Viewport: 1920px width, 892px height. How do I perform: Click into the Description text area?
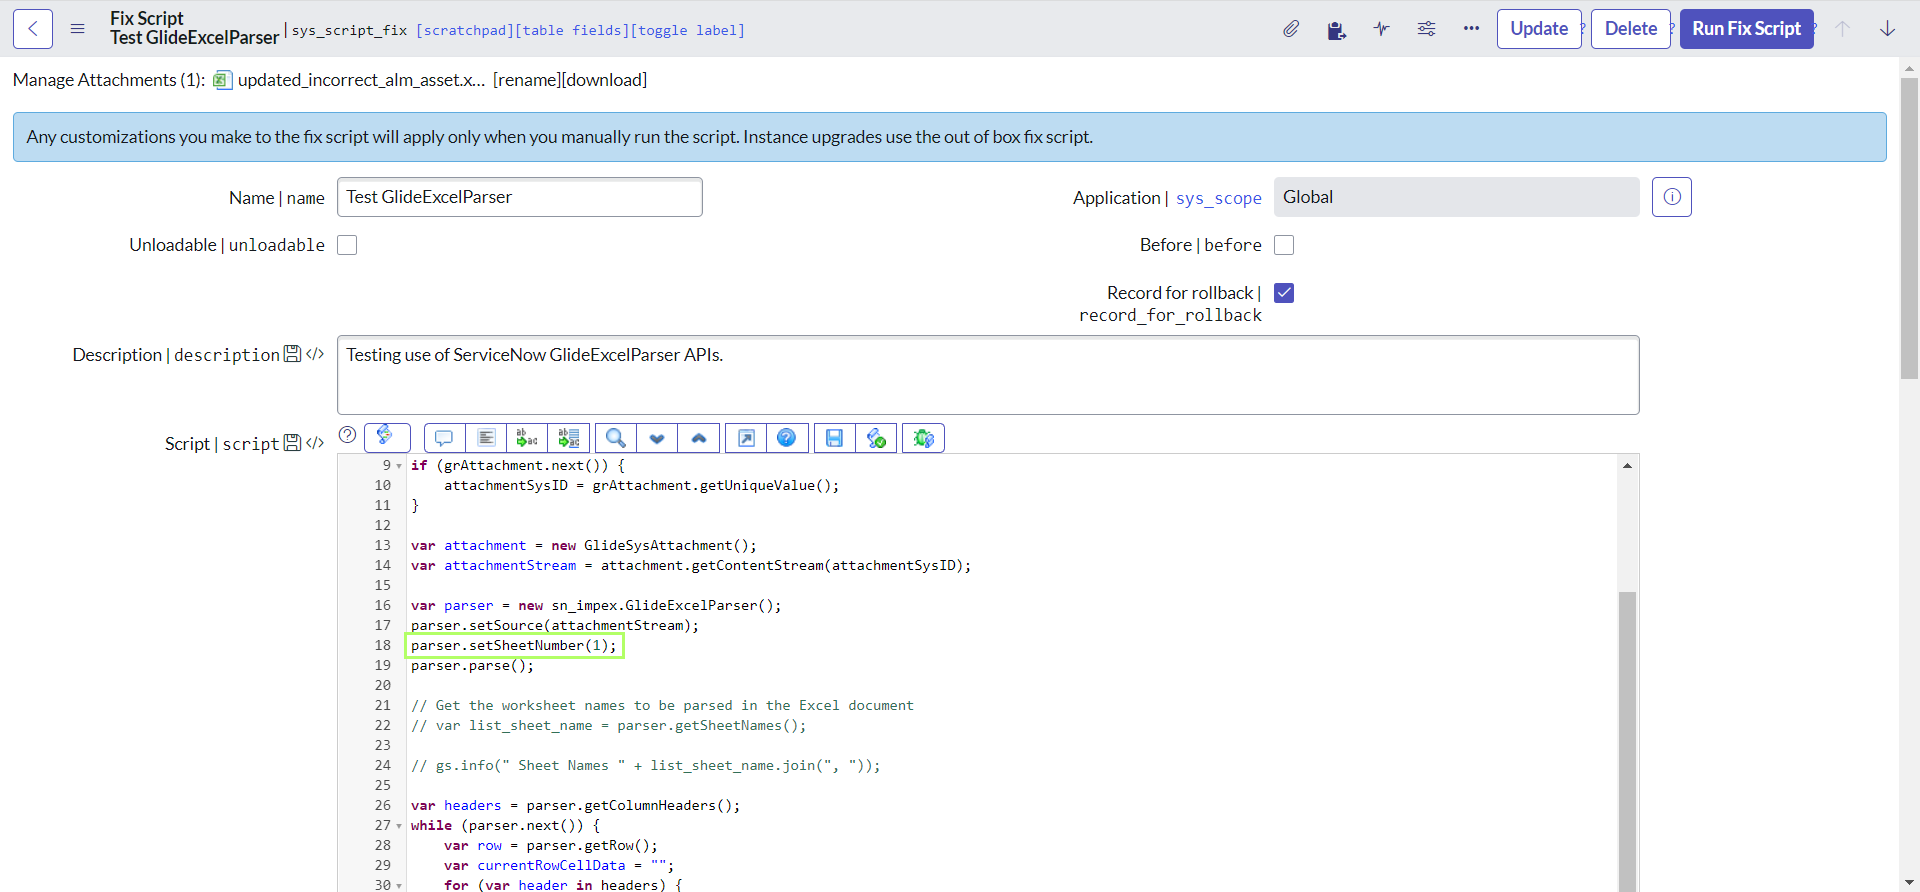click(988, 375)
